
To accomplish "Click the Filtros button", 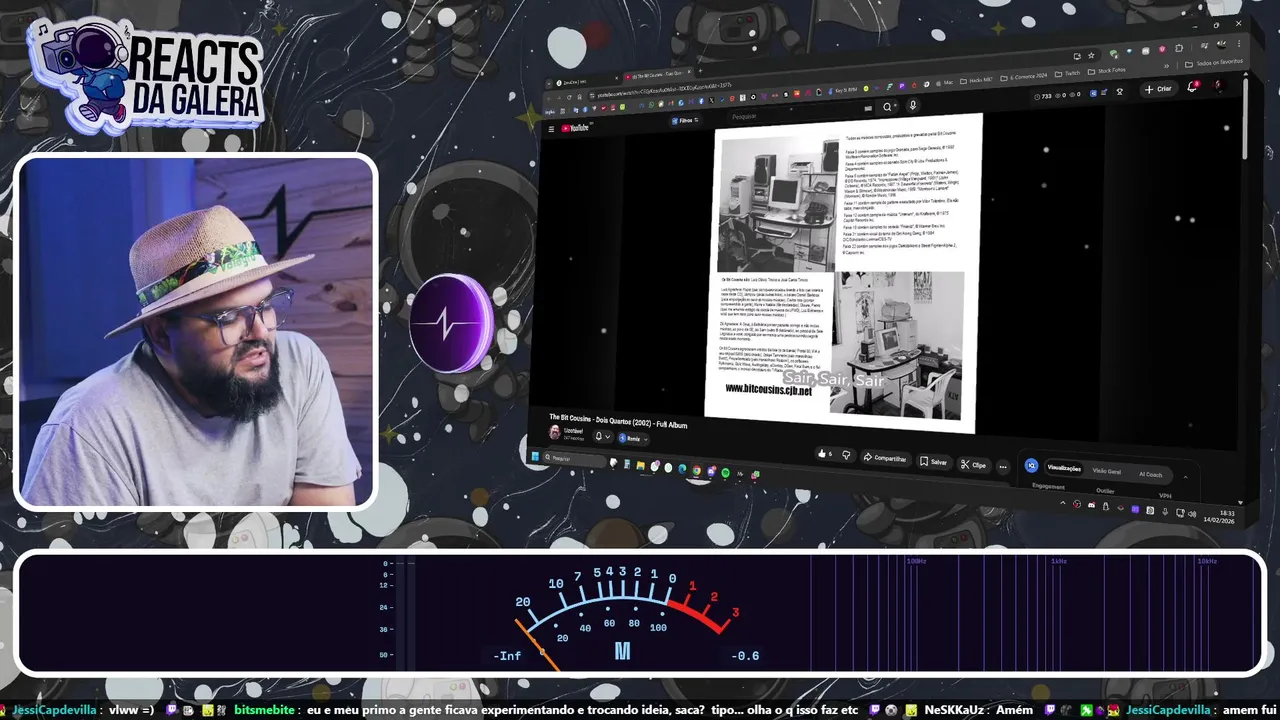I will click(685, 120).
